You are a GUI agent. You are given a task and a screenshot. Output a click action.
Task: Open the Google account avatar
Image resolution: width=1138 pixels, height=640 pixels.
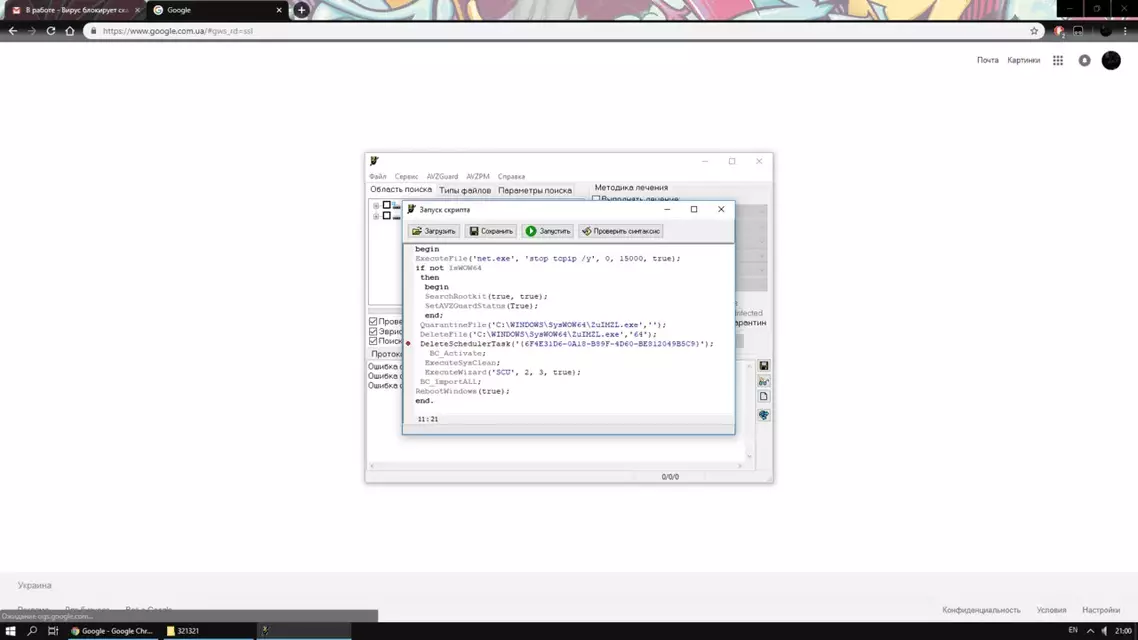pos(1111,60)
